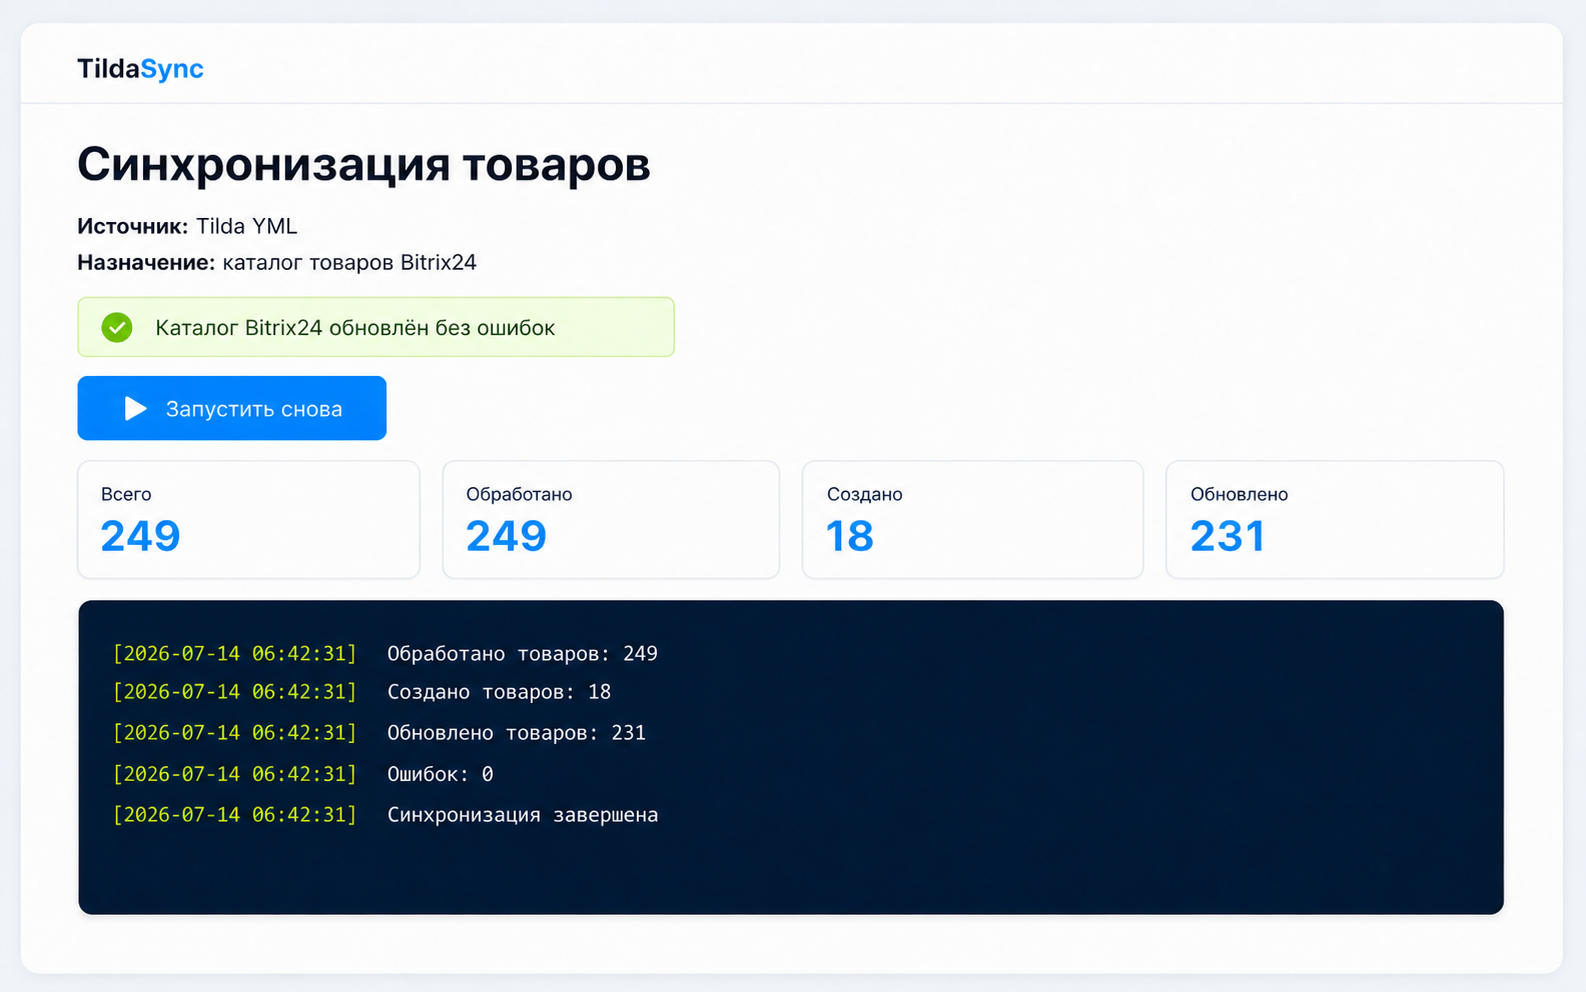Image resolution: width=1586 pixels, height=992 pixels.
Task: Click the log line Обновлено товаров: 231
Action: (379, 733)
